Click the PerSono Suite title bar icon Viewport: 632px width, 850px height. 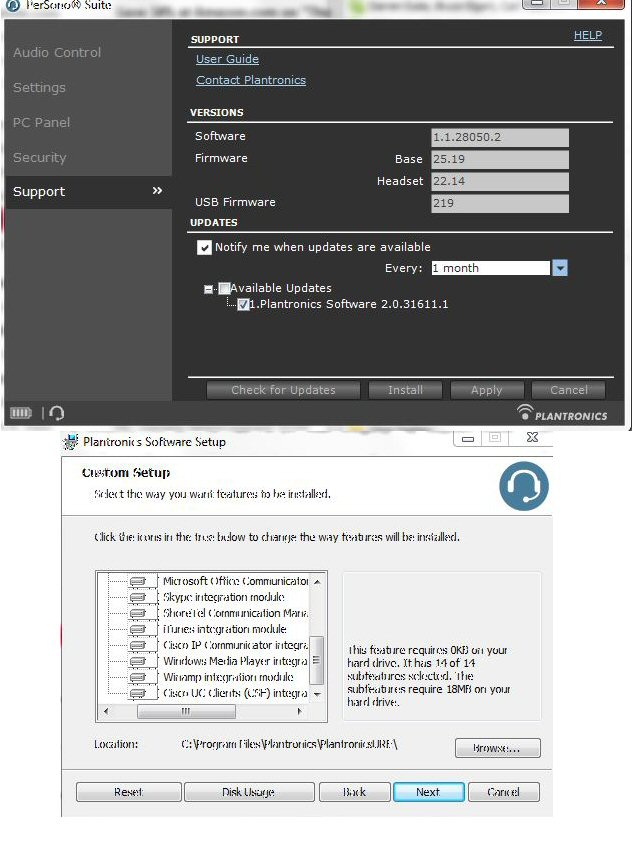[12, 5]
